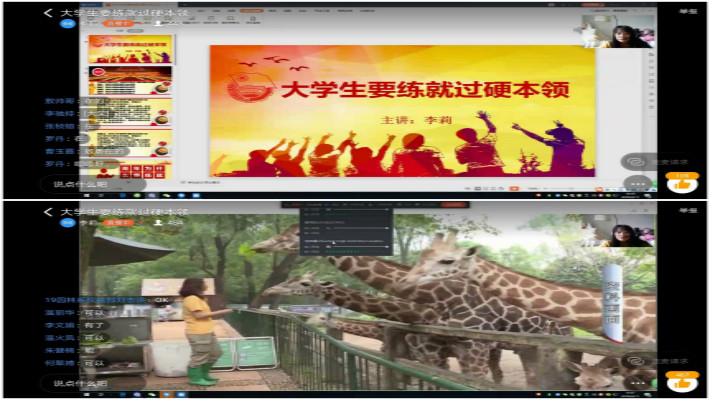
Task: Select the first slide thumbnail in the slide panel
Action: tap(129, 49)
